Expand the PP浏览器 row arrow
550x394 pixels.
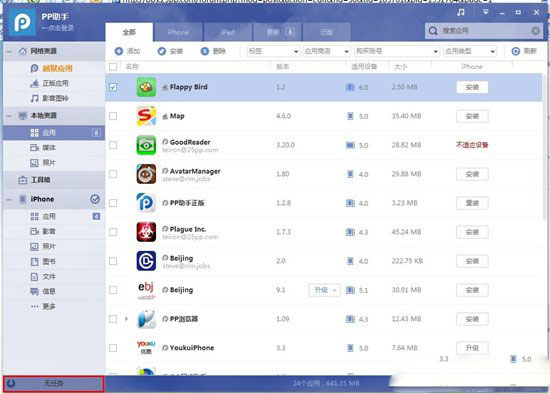click(x=126, y=319)
